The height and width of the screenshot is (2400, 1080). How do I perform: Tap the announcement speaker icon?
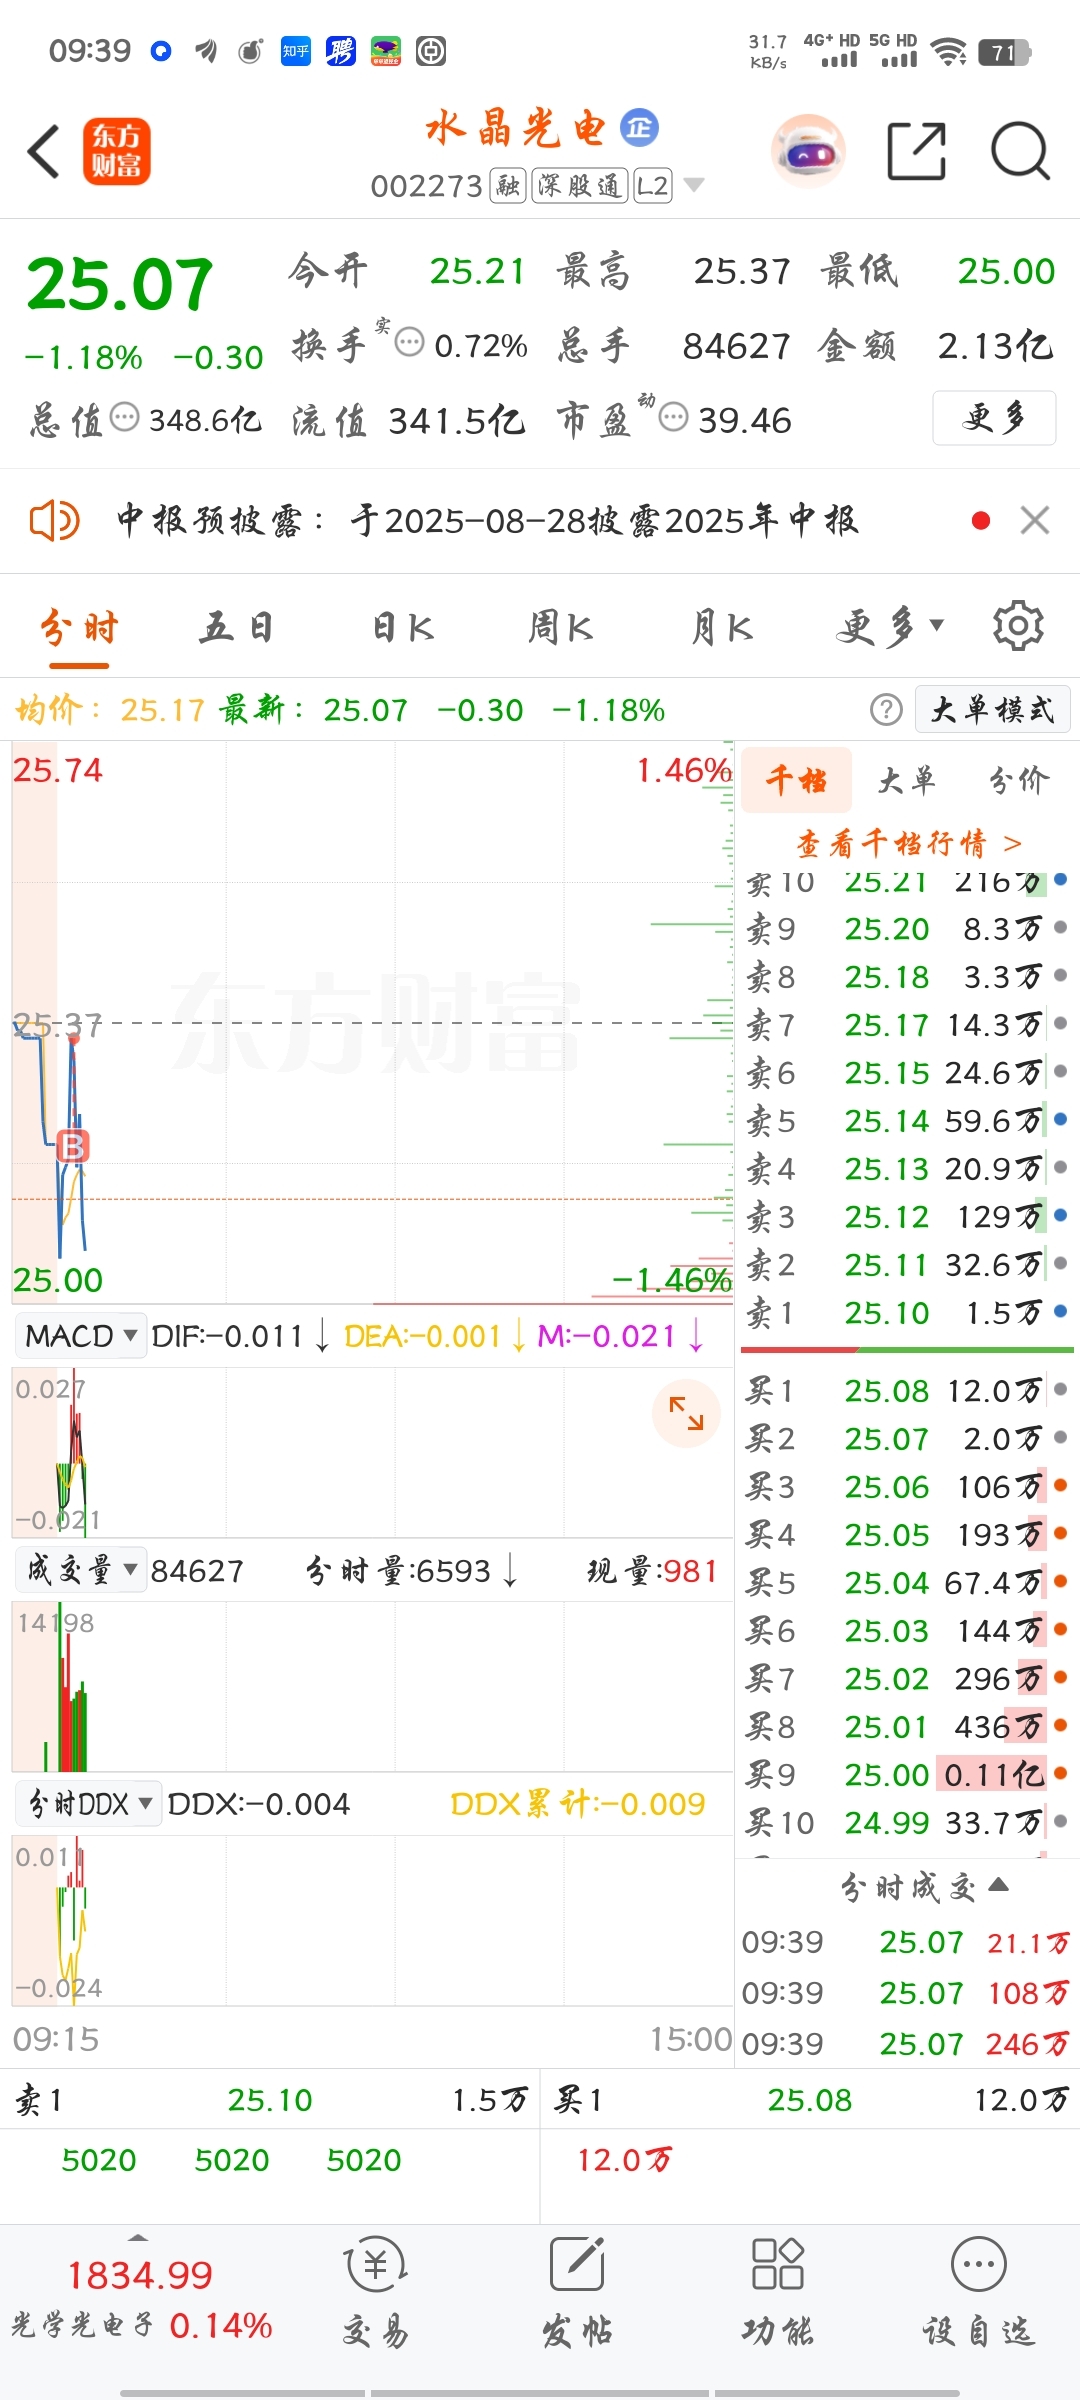click(54, 521)
